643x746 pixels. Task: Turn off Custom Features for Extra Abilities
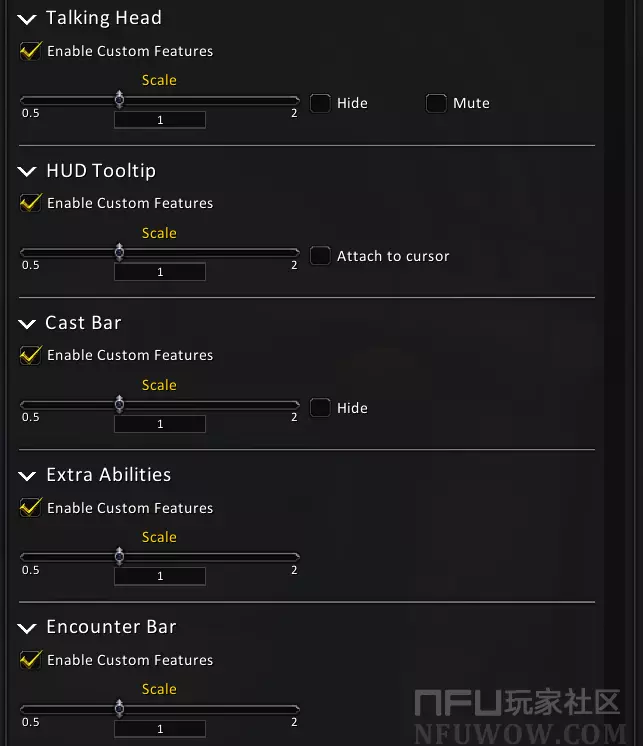31,508
